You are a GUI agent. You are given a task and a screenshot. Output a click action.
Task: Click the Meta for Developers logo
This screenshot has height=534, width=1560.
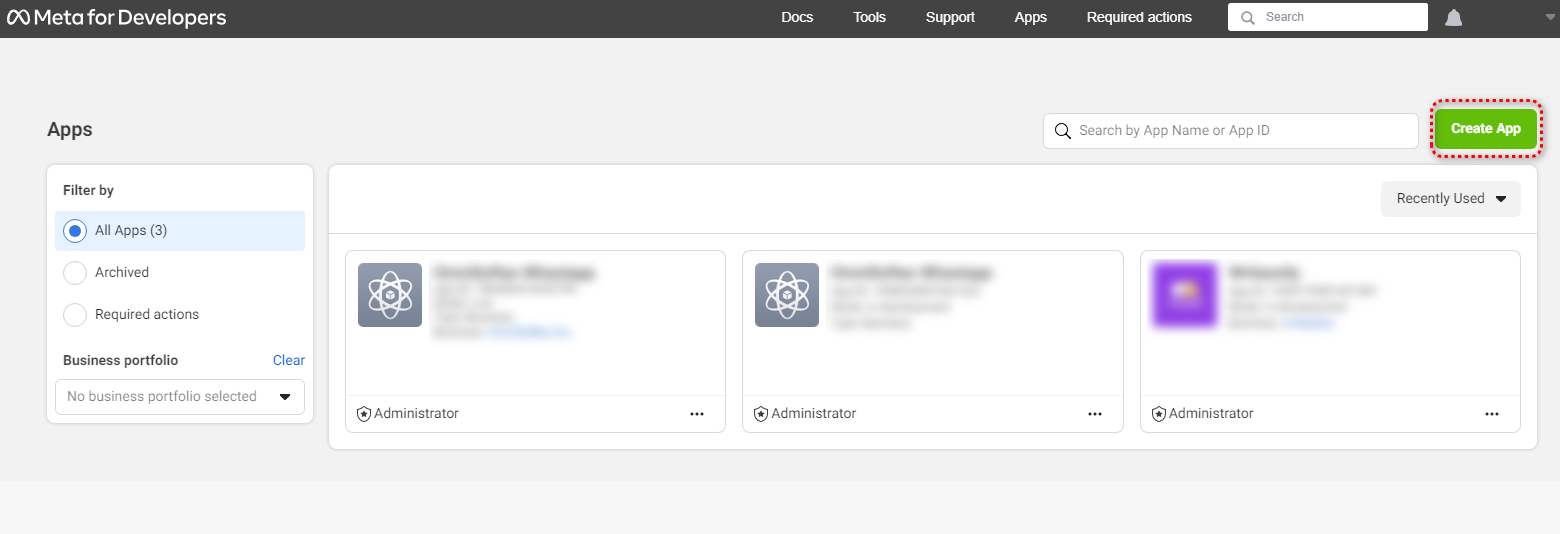coord(117,18)
